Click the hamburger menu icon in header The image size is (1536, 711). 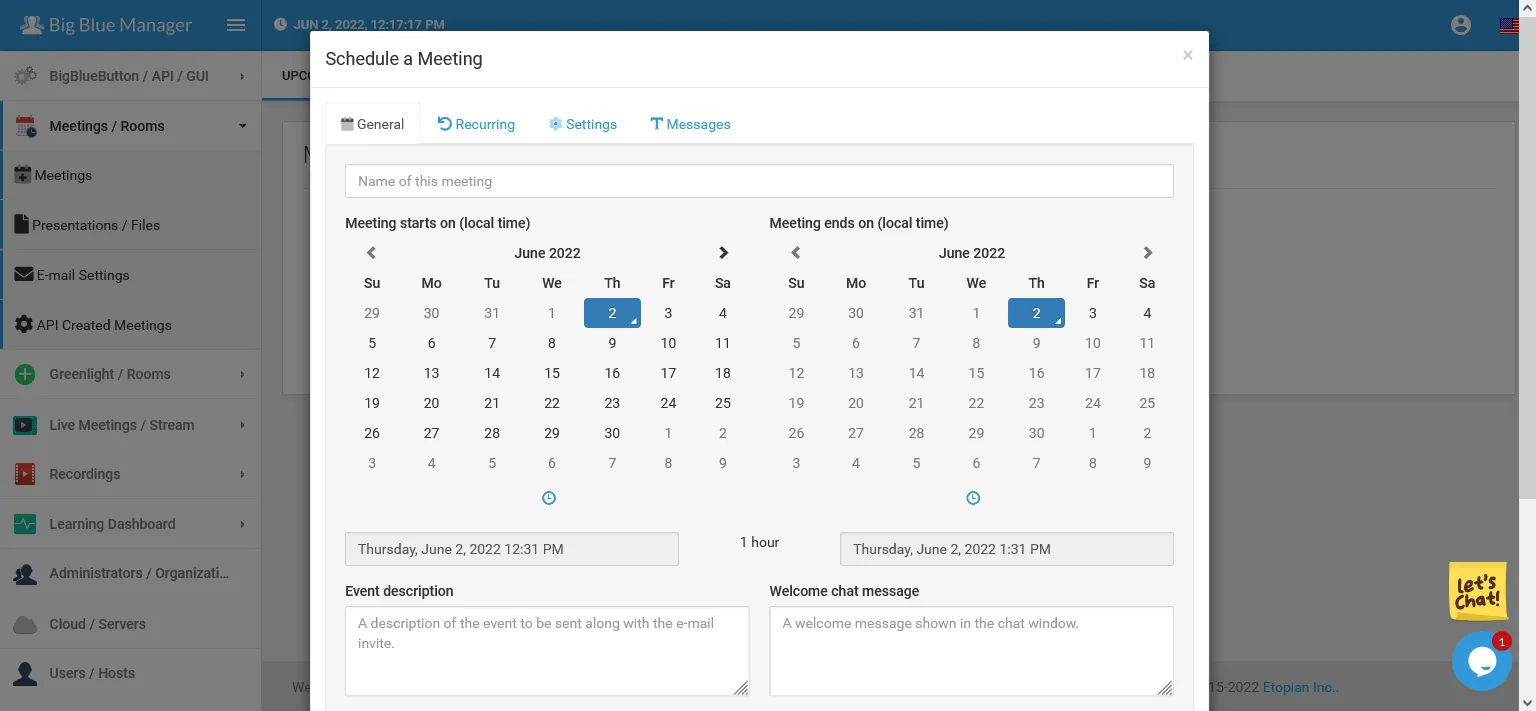[236, 25]
